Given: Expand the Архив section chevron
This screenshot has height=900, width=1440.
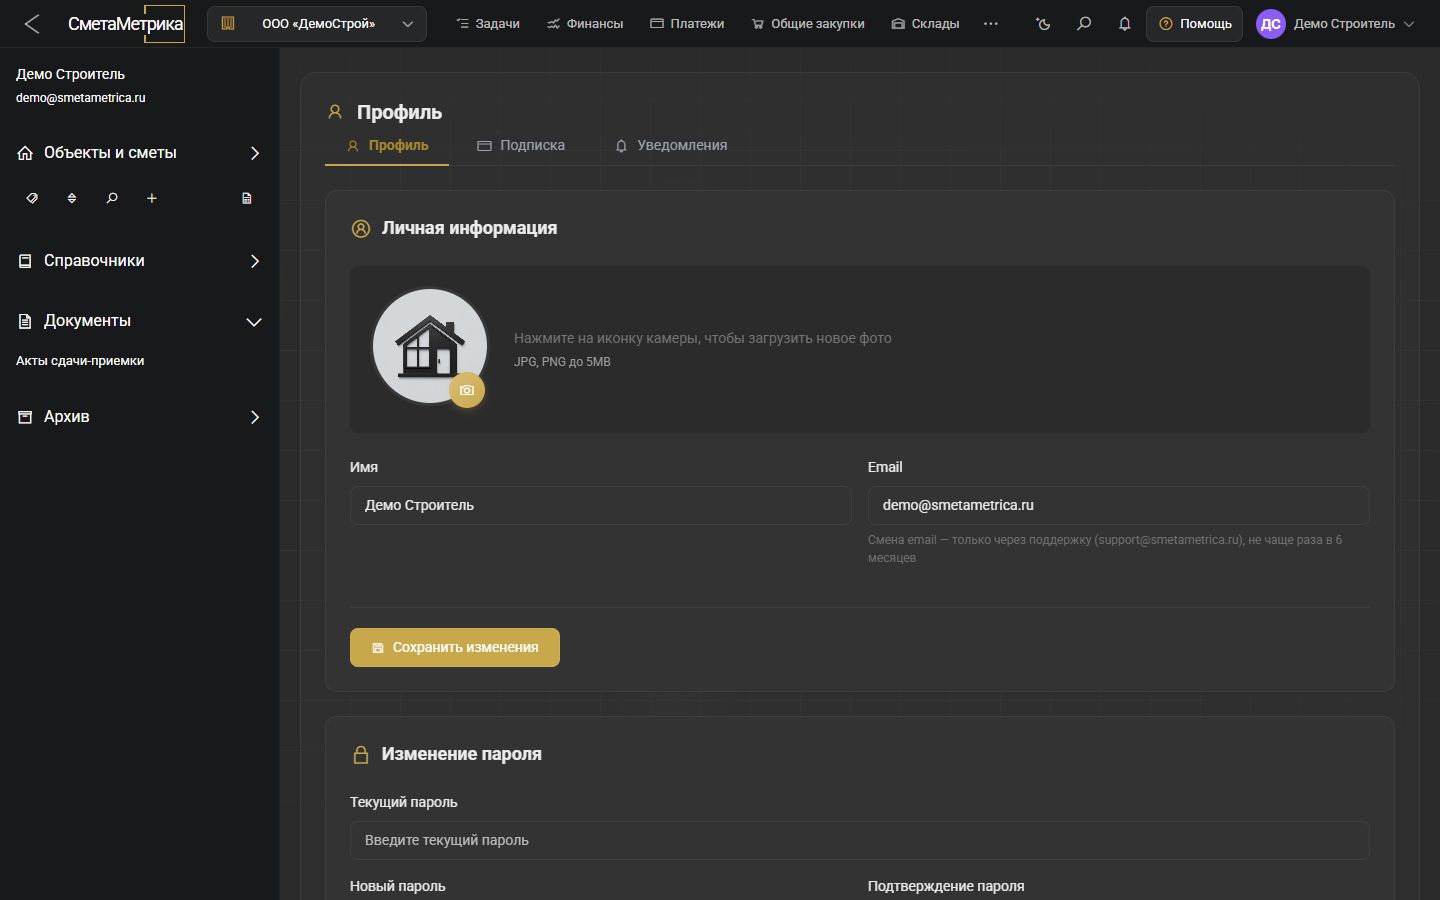Looking at the screenshot, I should click(x=255, y=417).
